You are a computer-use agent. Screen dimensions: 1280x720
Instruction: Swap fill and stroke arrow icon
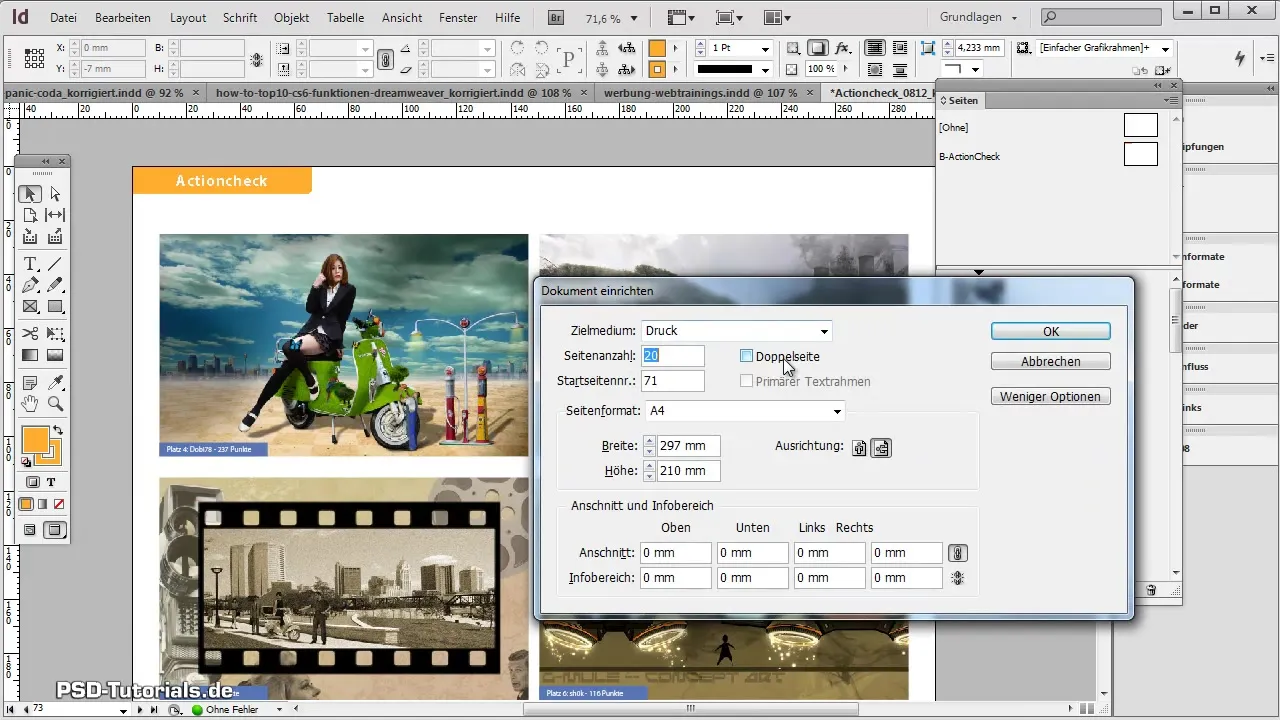(57, 431)
